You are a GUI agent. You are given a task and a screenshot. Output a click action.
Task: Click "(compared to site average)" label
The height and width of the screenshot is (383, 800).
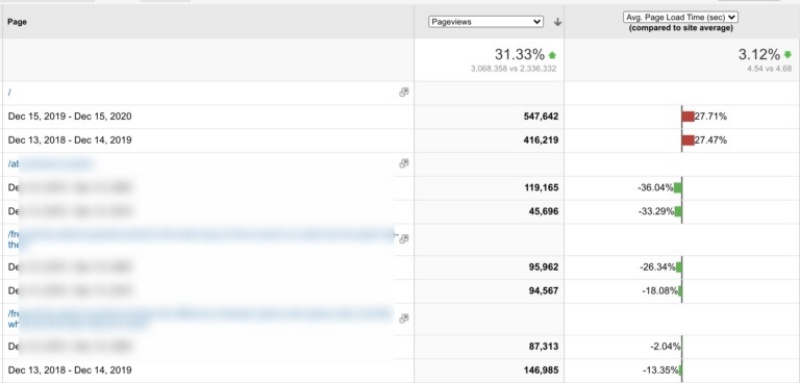tap(681, 29)
